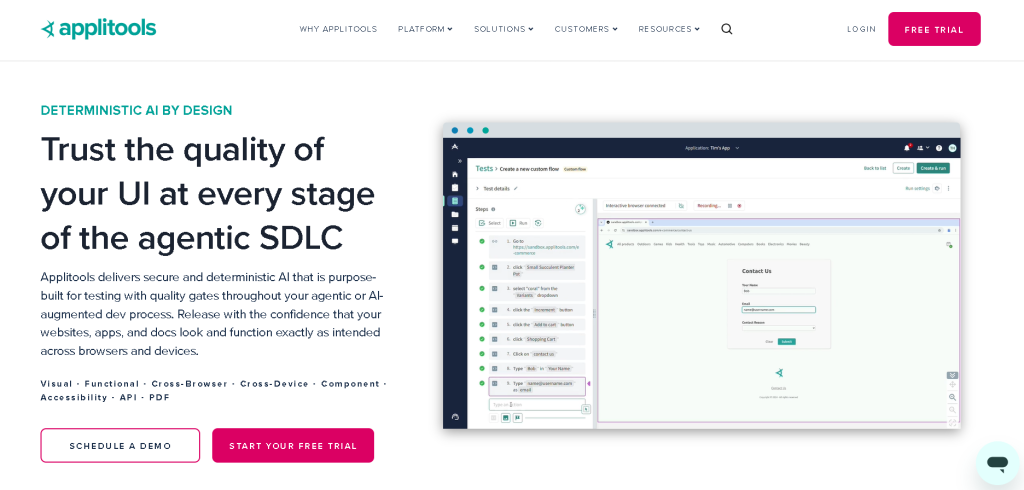The width and height of the screenshot is (1024, 490).
Task: Click the home icon in the product screenshot sidebar
Action: coord(455,174)
